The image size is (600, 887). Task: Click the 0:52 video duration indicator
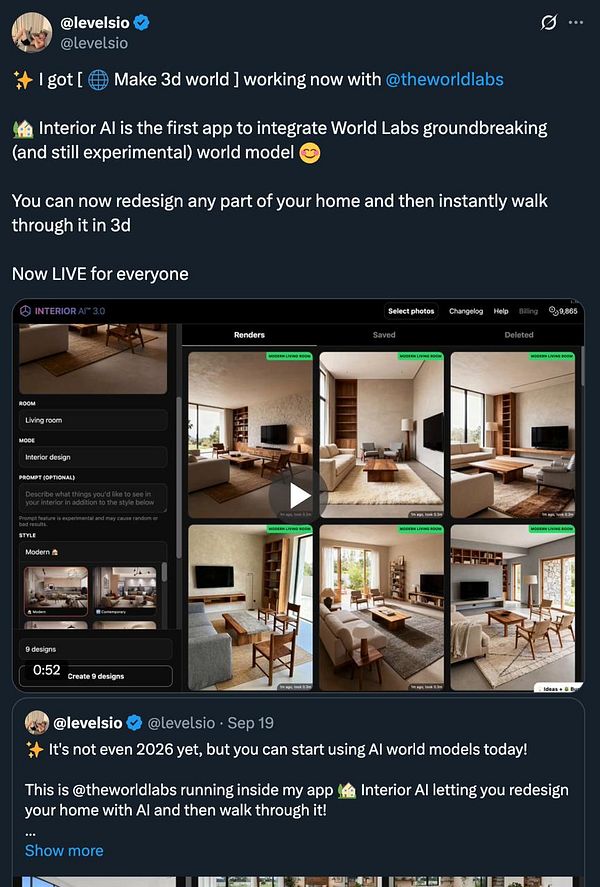click(x=45, y=670)
